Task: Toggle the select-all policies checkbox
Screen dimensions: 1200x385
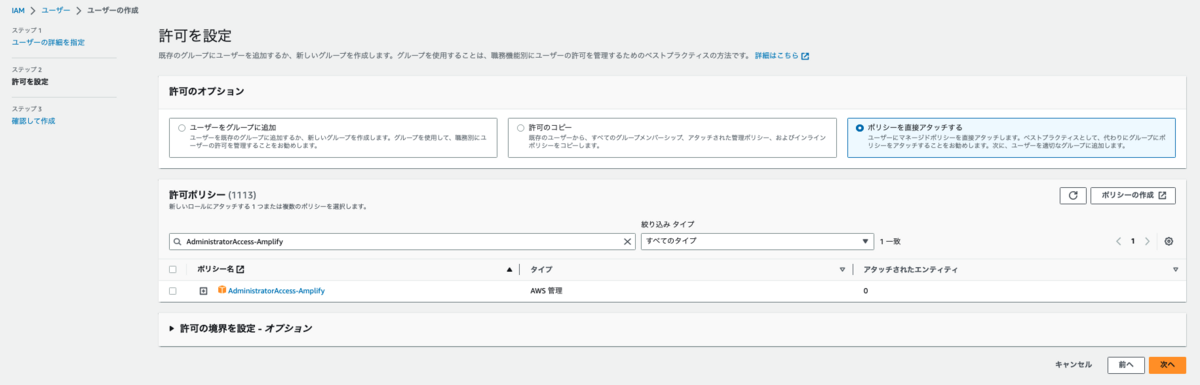Action: click(173, 270)
